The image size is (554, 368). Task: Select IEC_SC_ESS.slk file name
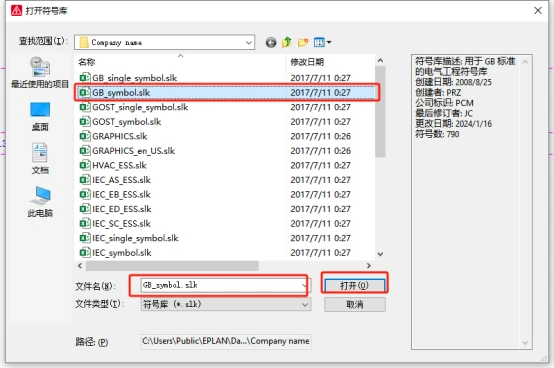pyautogui.click(x=122, y=224)
